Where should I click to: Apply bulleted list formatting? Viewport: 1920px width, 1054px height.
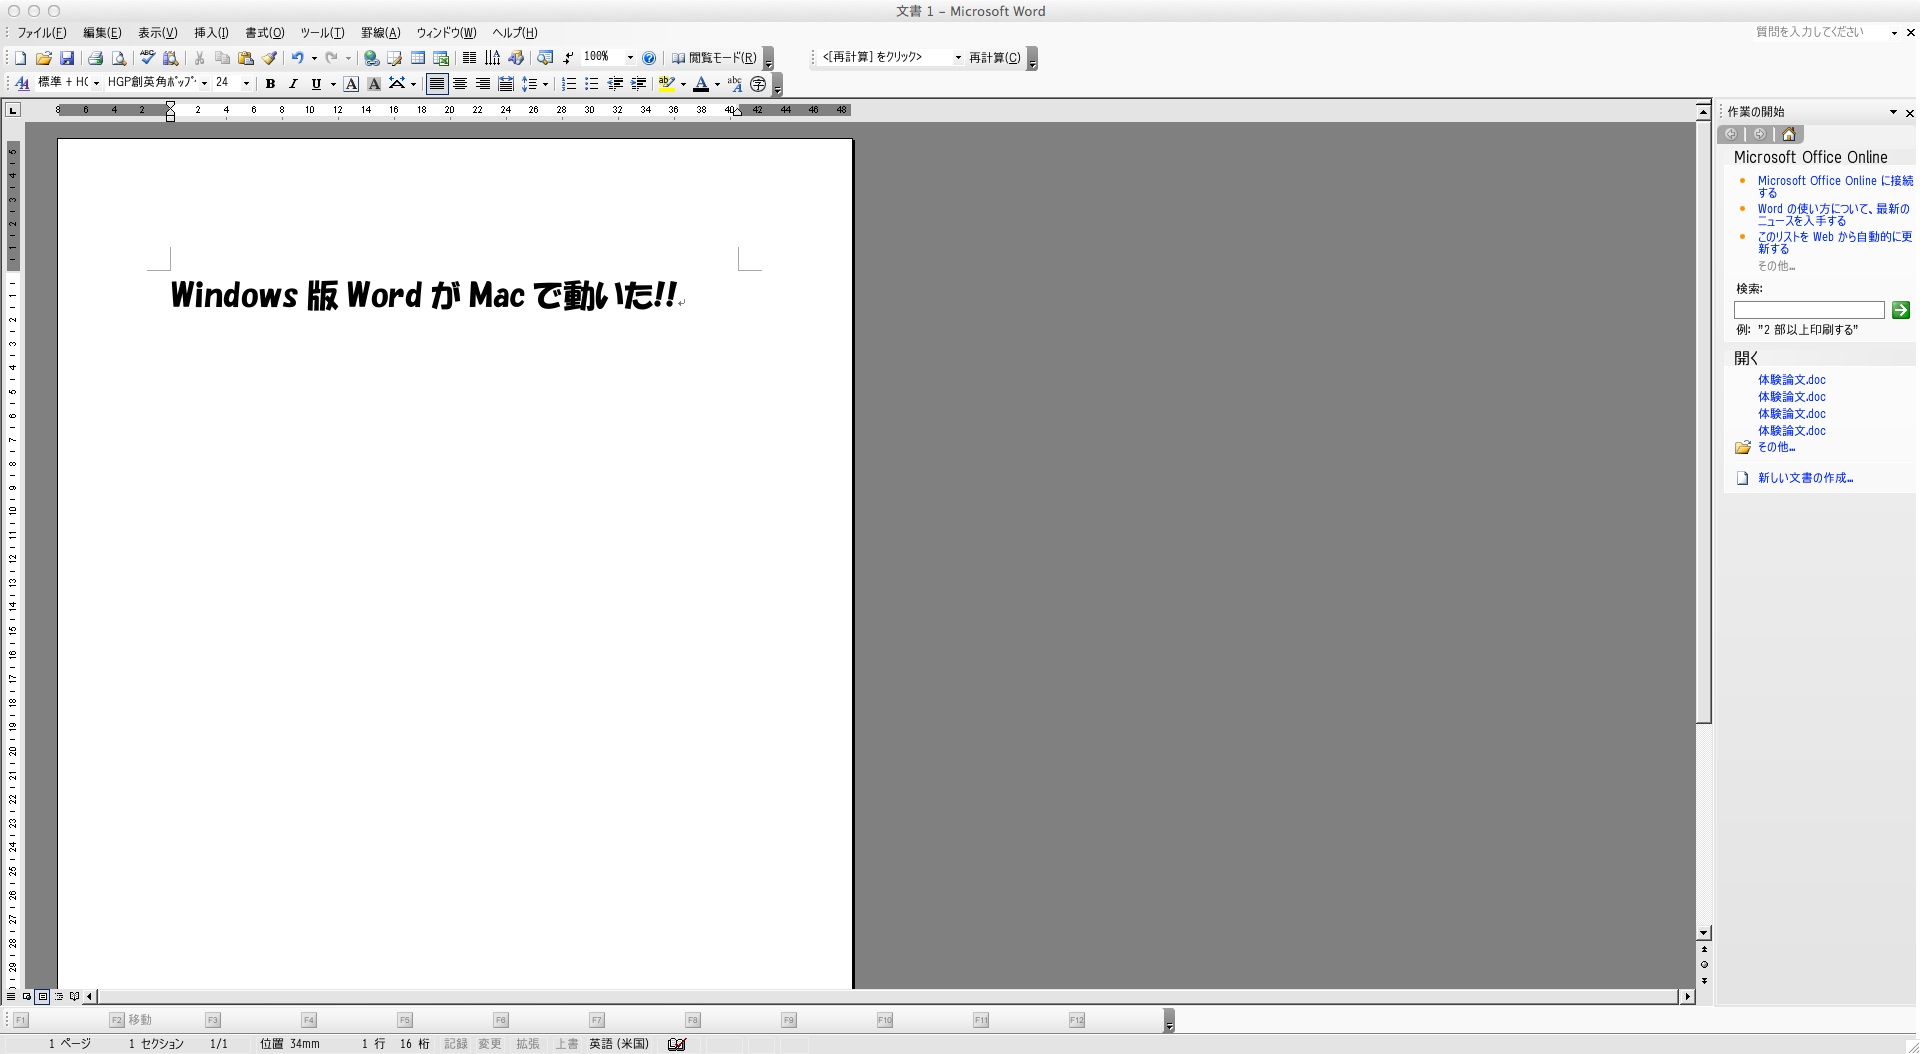coord(592,84)
